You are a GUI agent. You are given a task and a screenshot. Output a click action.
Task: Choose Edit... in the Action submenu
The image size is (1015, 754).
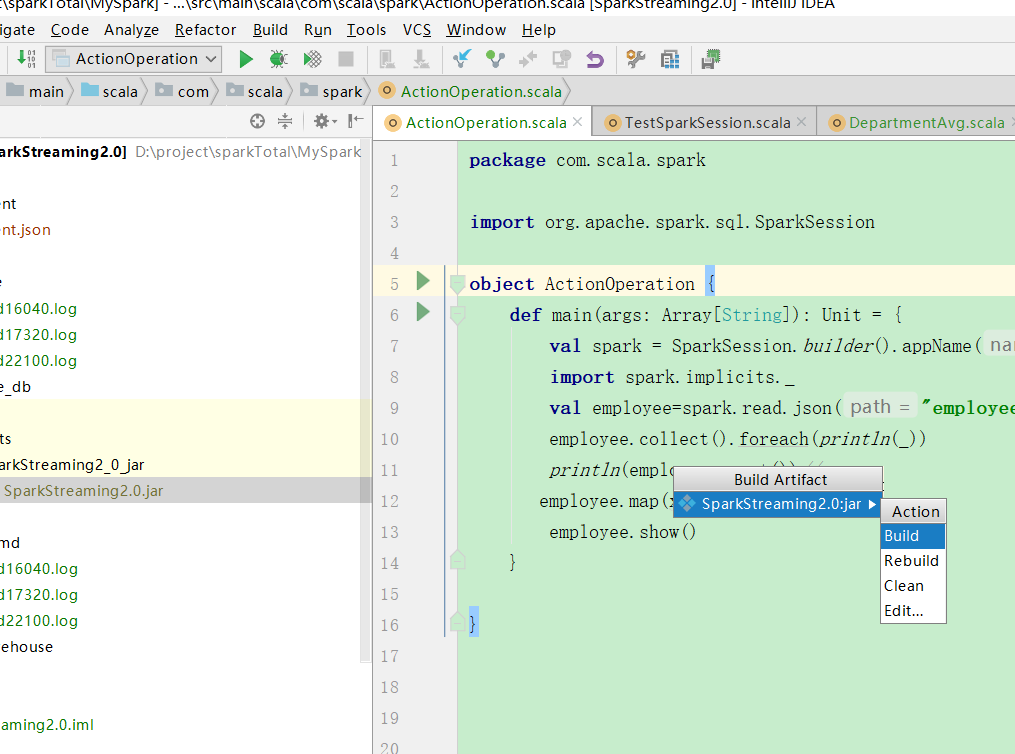(913, 611)
